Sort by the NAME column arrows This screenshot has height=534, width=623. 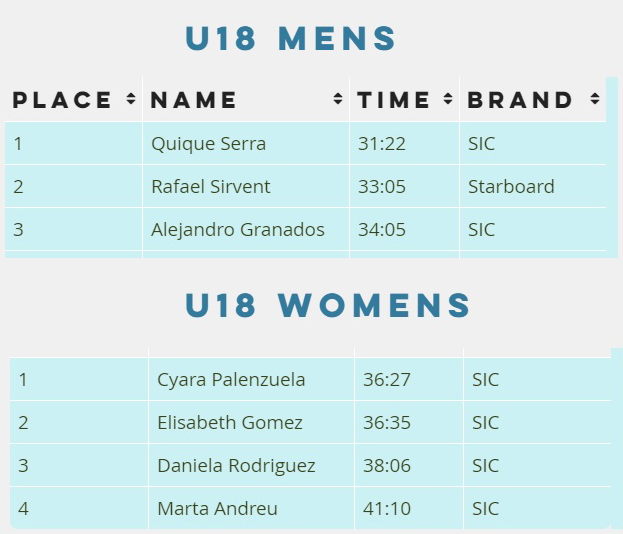click(x=338, y=99)
